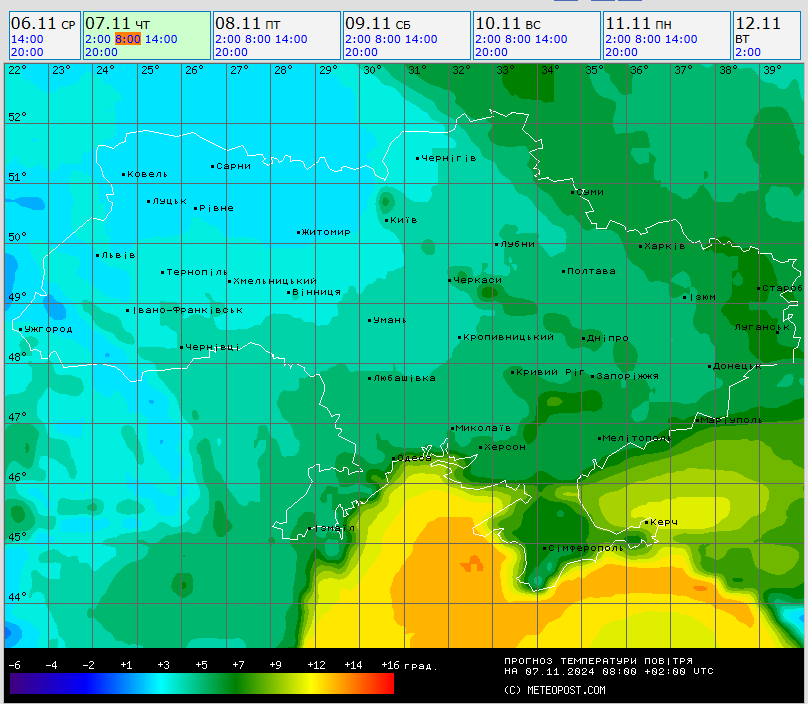Select the 10.11 Sunday date tab

tap(508, 23)
